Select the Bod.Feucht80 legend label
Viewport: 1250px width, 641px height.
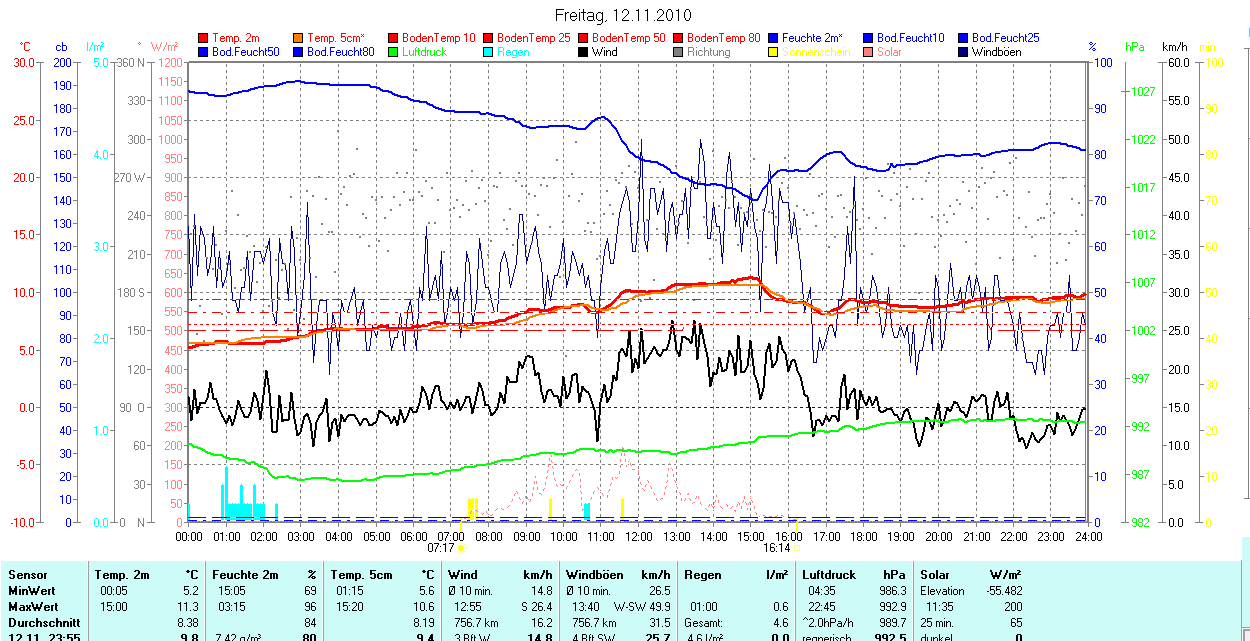point(340,52)
